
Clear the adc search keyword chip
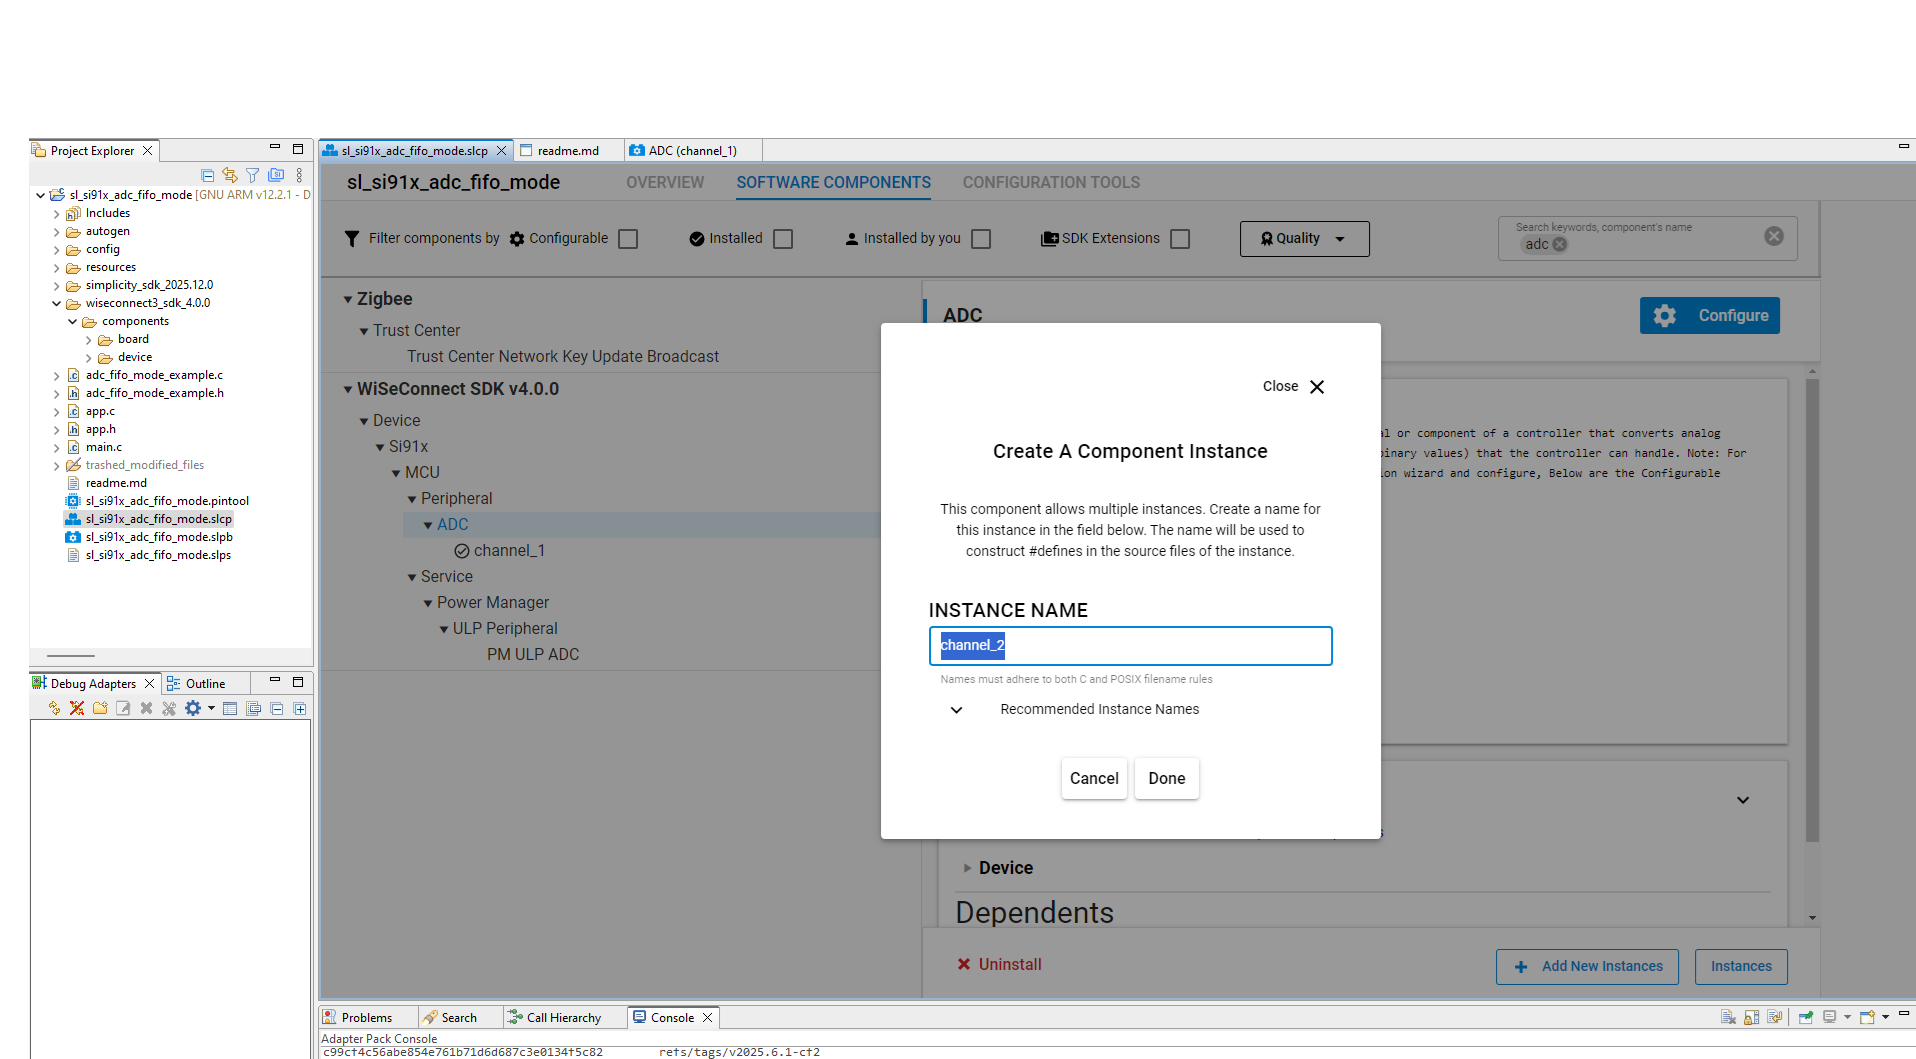(1559, 245)
